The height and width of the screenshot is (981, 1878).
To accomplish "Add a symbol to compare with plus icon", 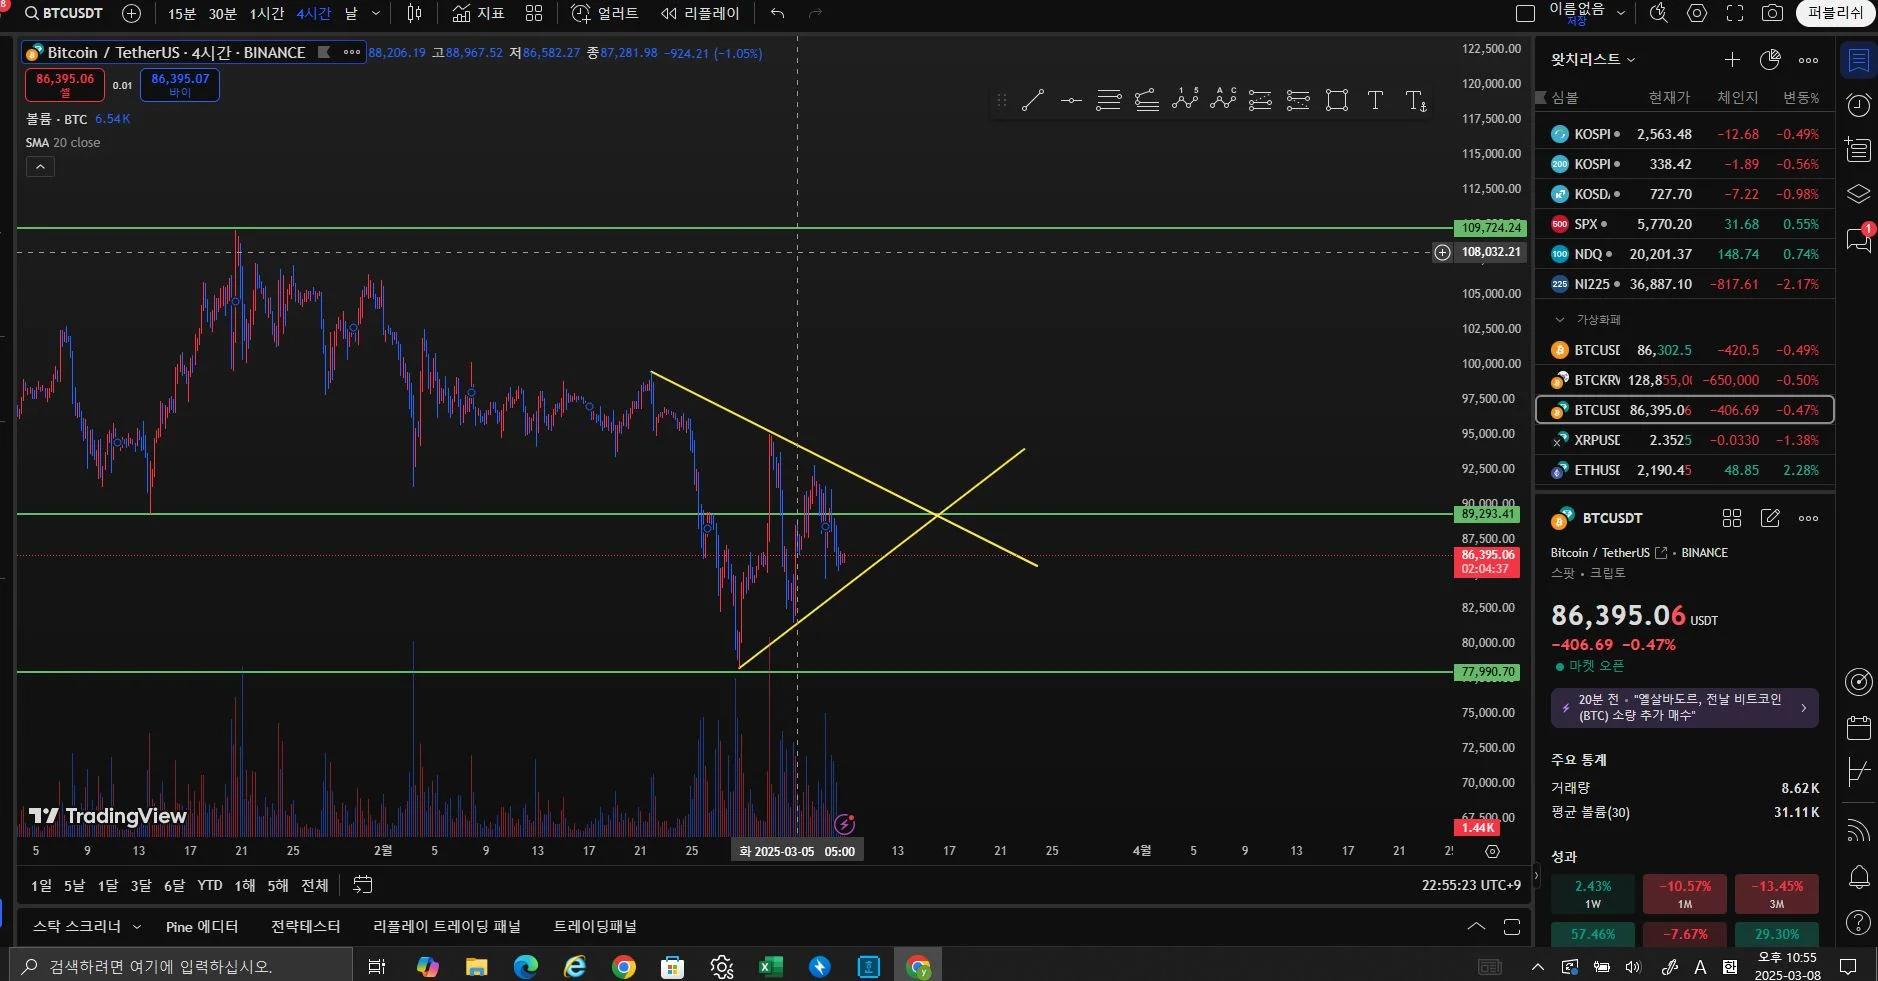I will tap(131, 13).
